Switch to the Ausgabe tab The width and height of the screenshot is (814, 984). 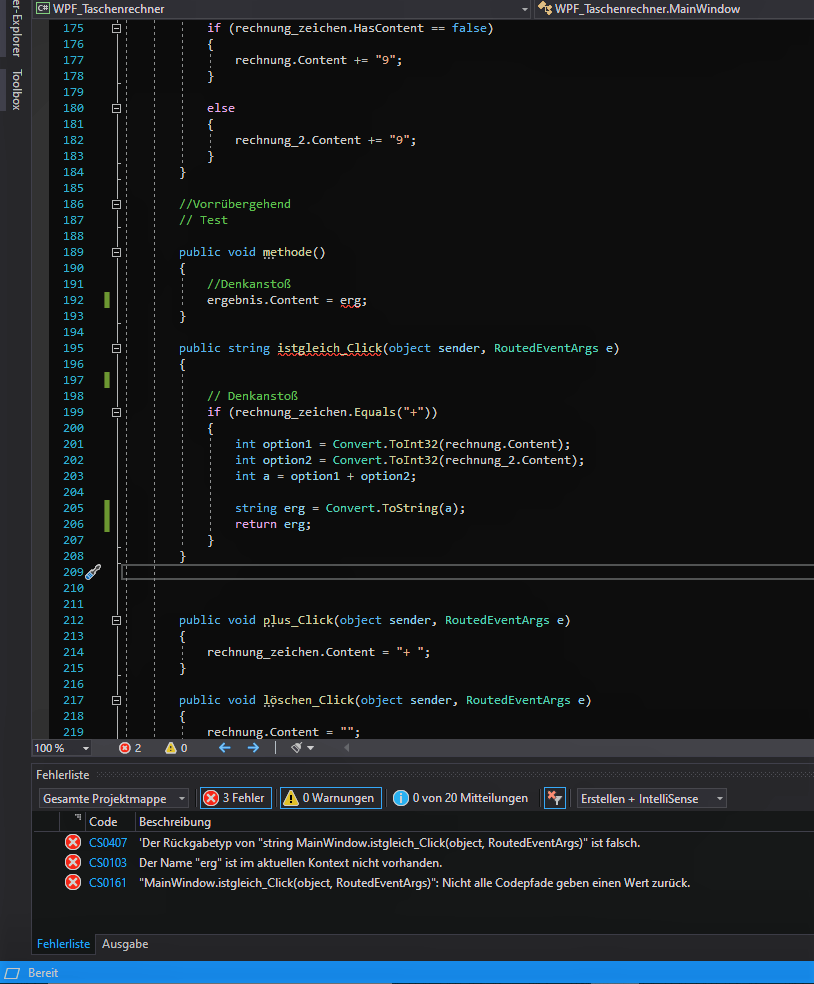point(125,943)
